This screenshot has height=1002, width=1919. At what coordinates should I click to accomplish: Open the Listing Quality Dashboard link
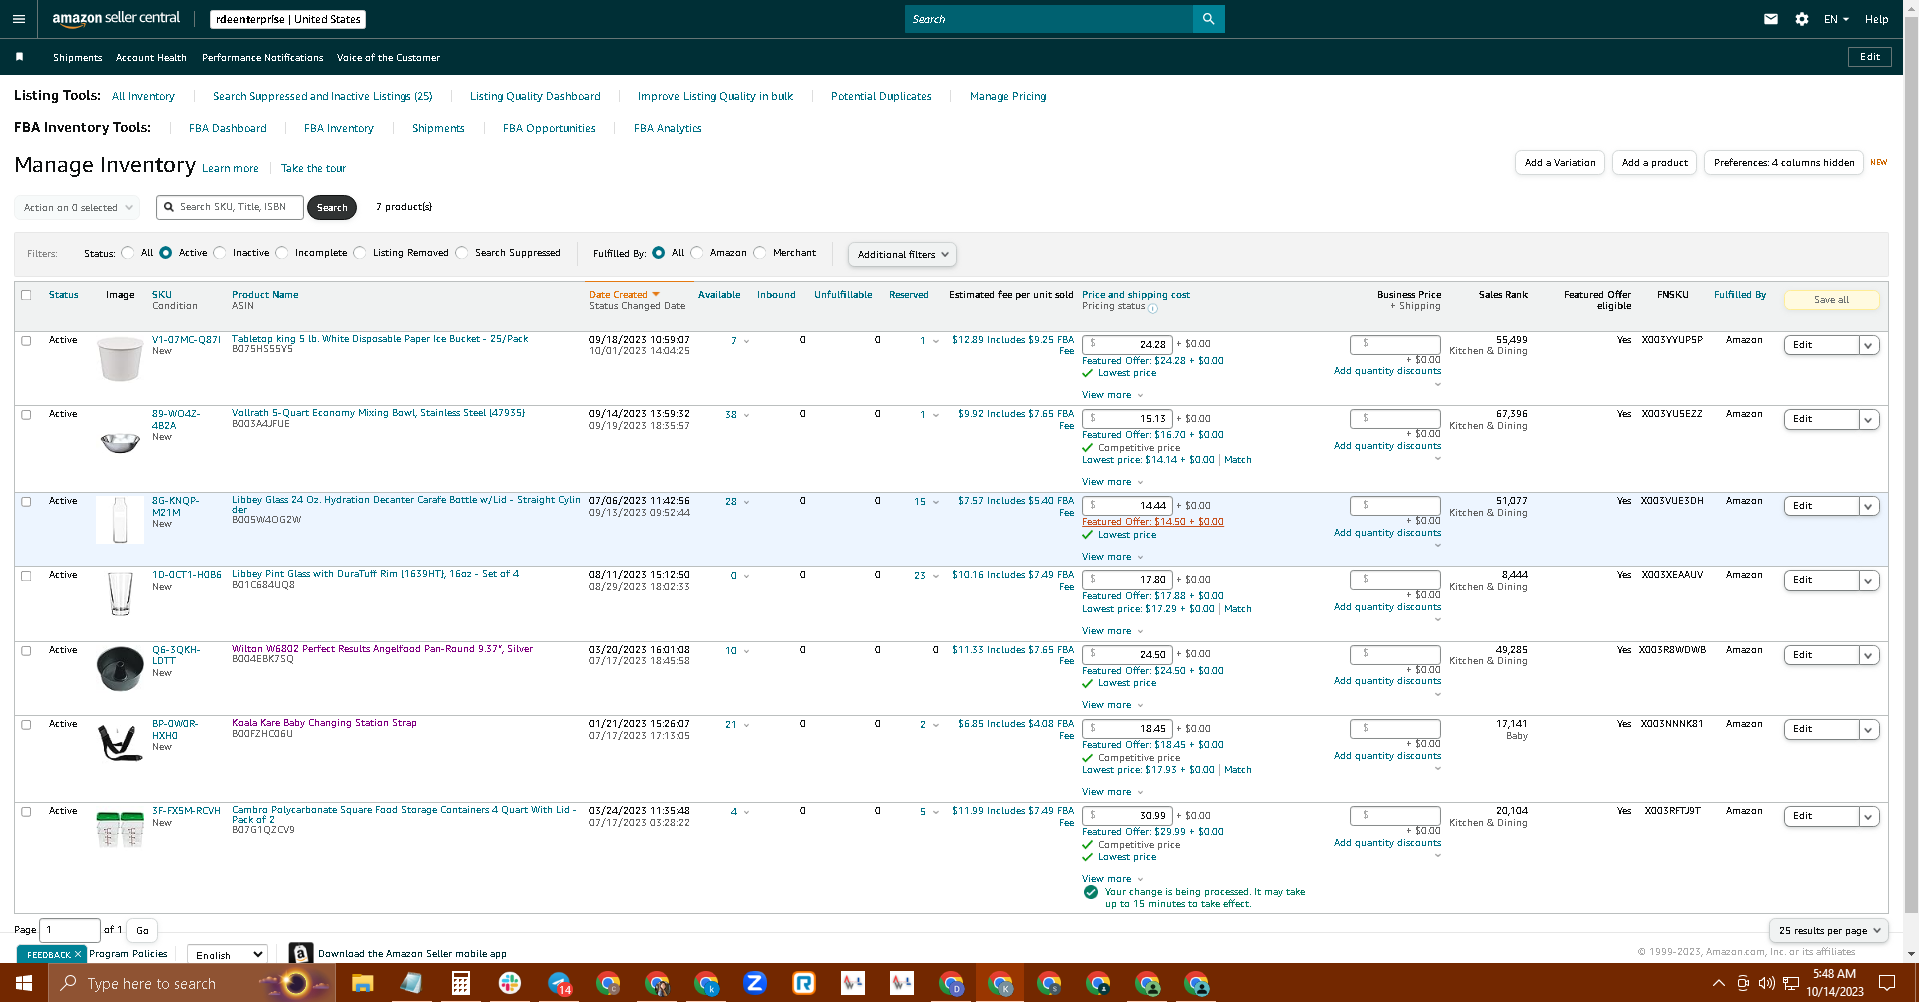pos(535,97)
